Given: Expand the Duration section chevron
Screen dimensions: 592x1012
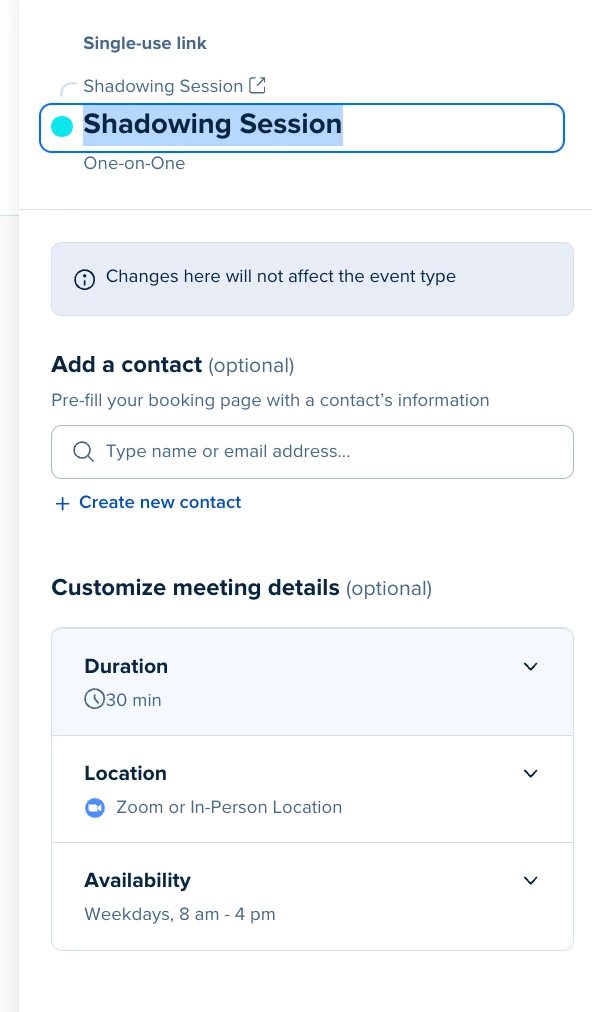Looking at the screenshot, I should pos(531,667).
